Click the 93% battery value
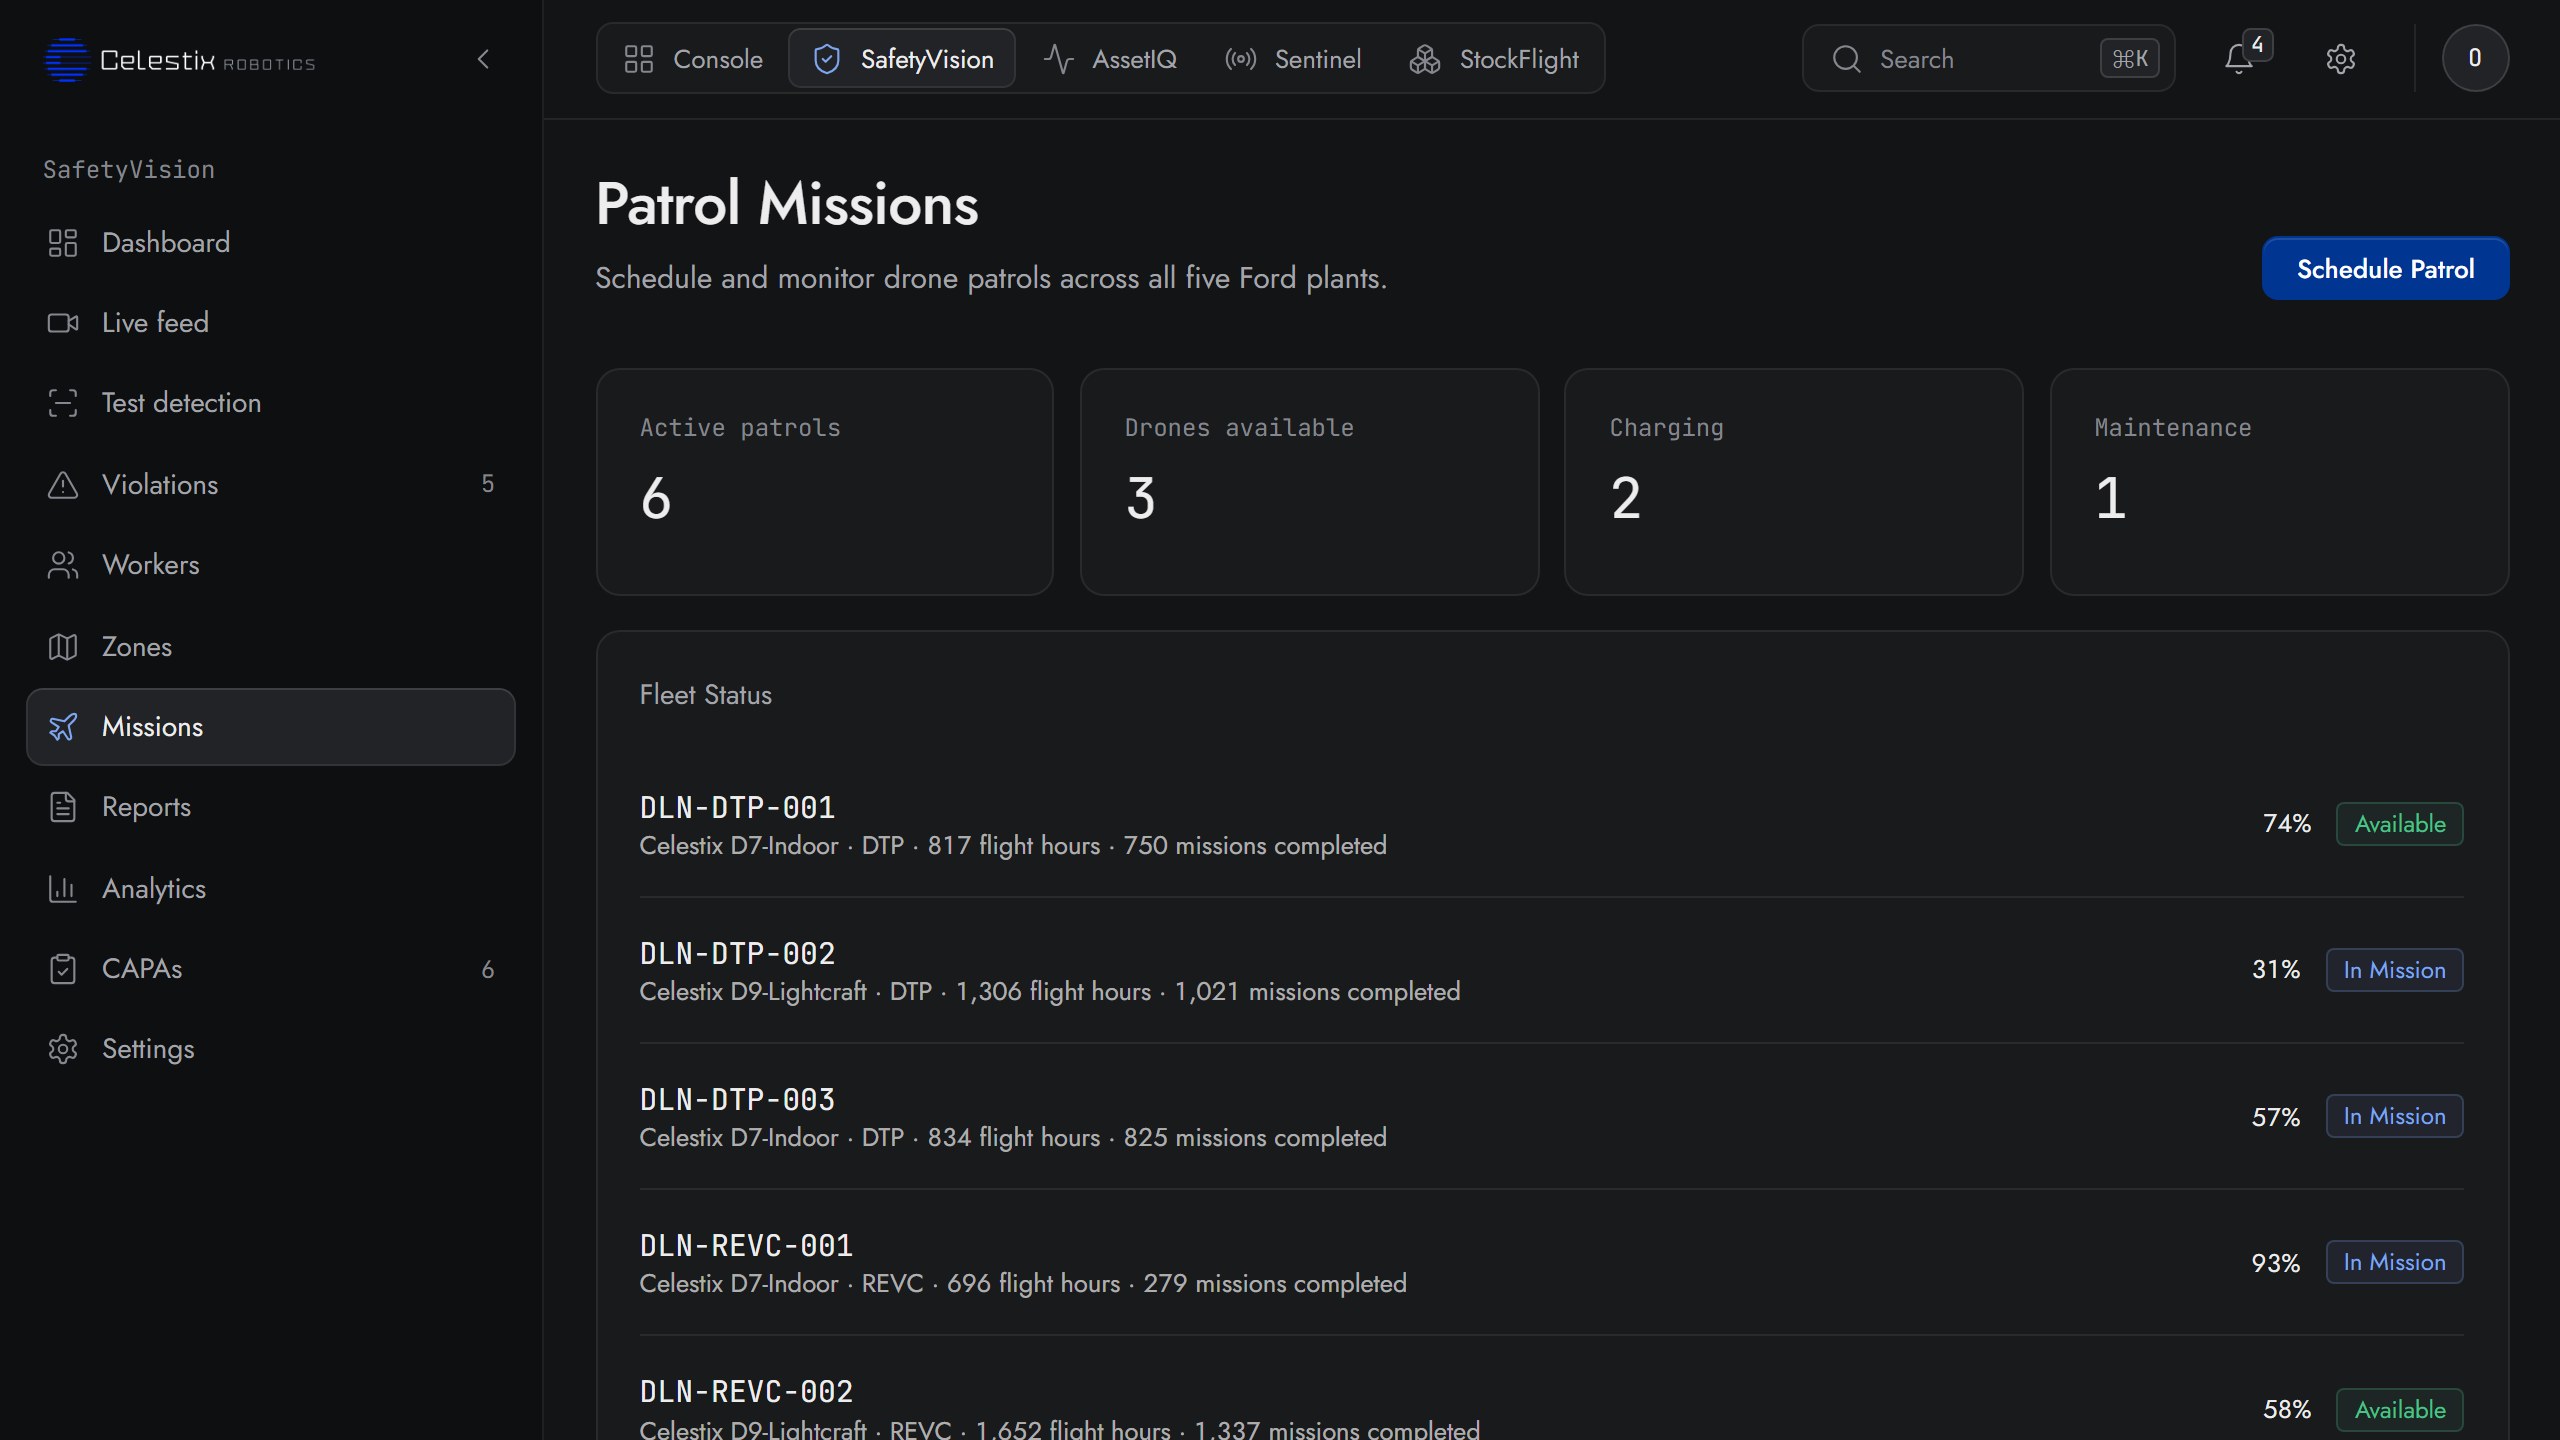The width and height of the screenshot is (2560, 1440). [2275, 1263]
